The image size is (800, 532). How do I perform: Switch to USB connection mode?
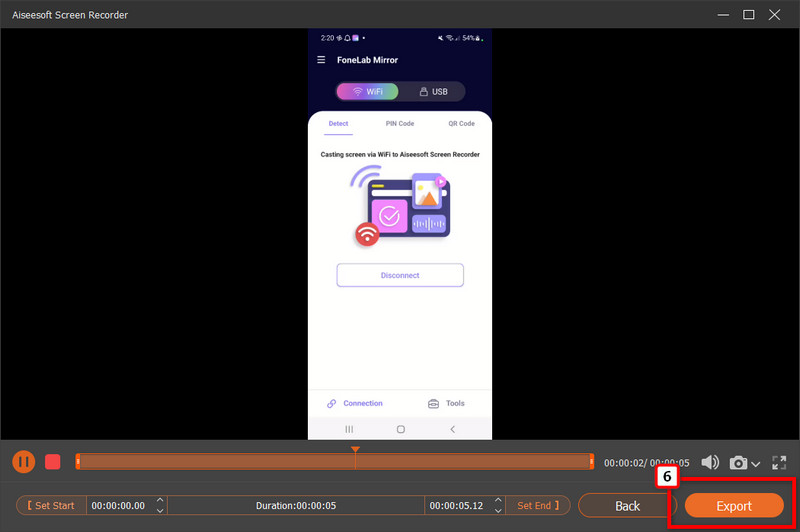click(x=433, y=92)
